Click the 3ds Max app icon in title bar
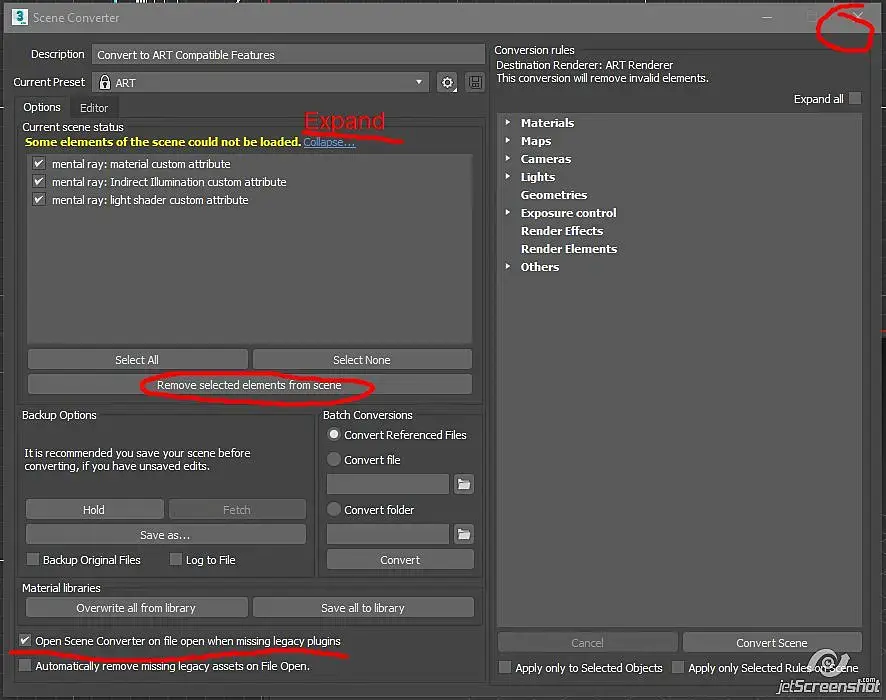 pyautogui.click(x=20, y=17)
